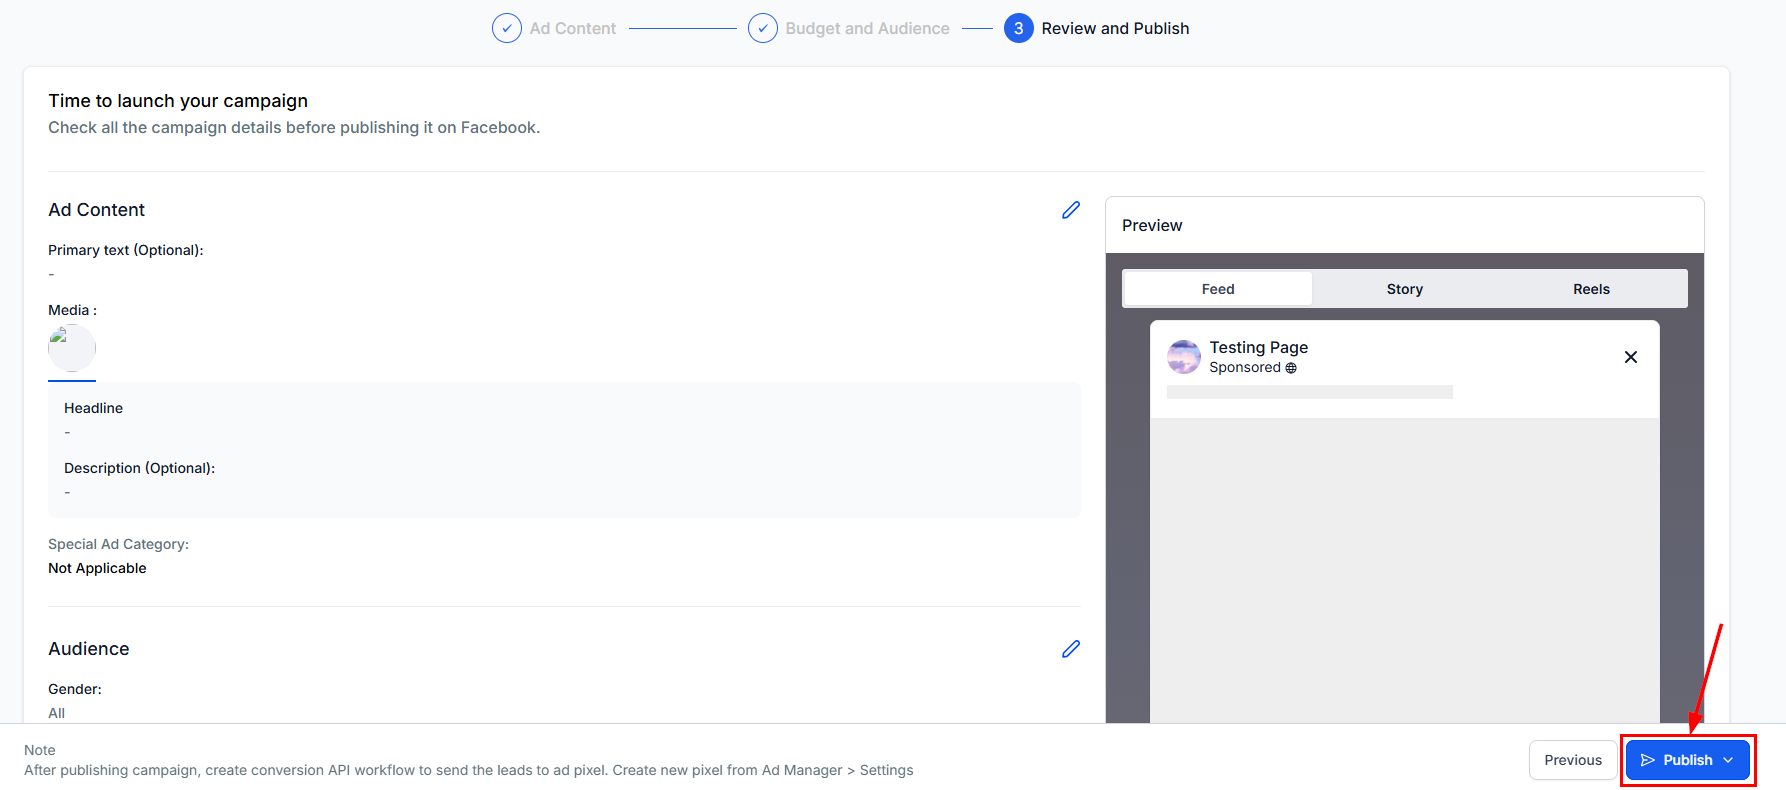Edit Audience section with pencil icon
Viewport: 1786px width, 790px height.
pyautogui.click(x=1071, y=649)
